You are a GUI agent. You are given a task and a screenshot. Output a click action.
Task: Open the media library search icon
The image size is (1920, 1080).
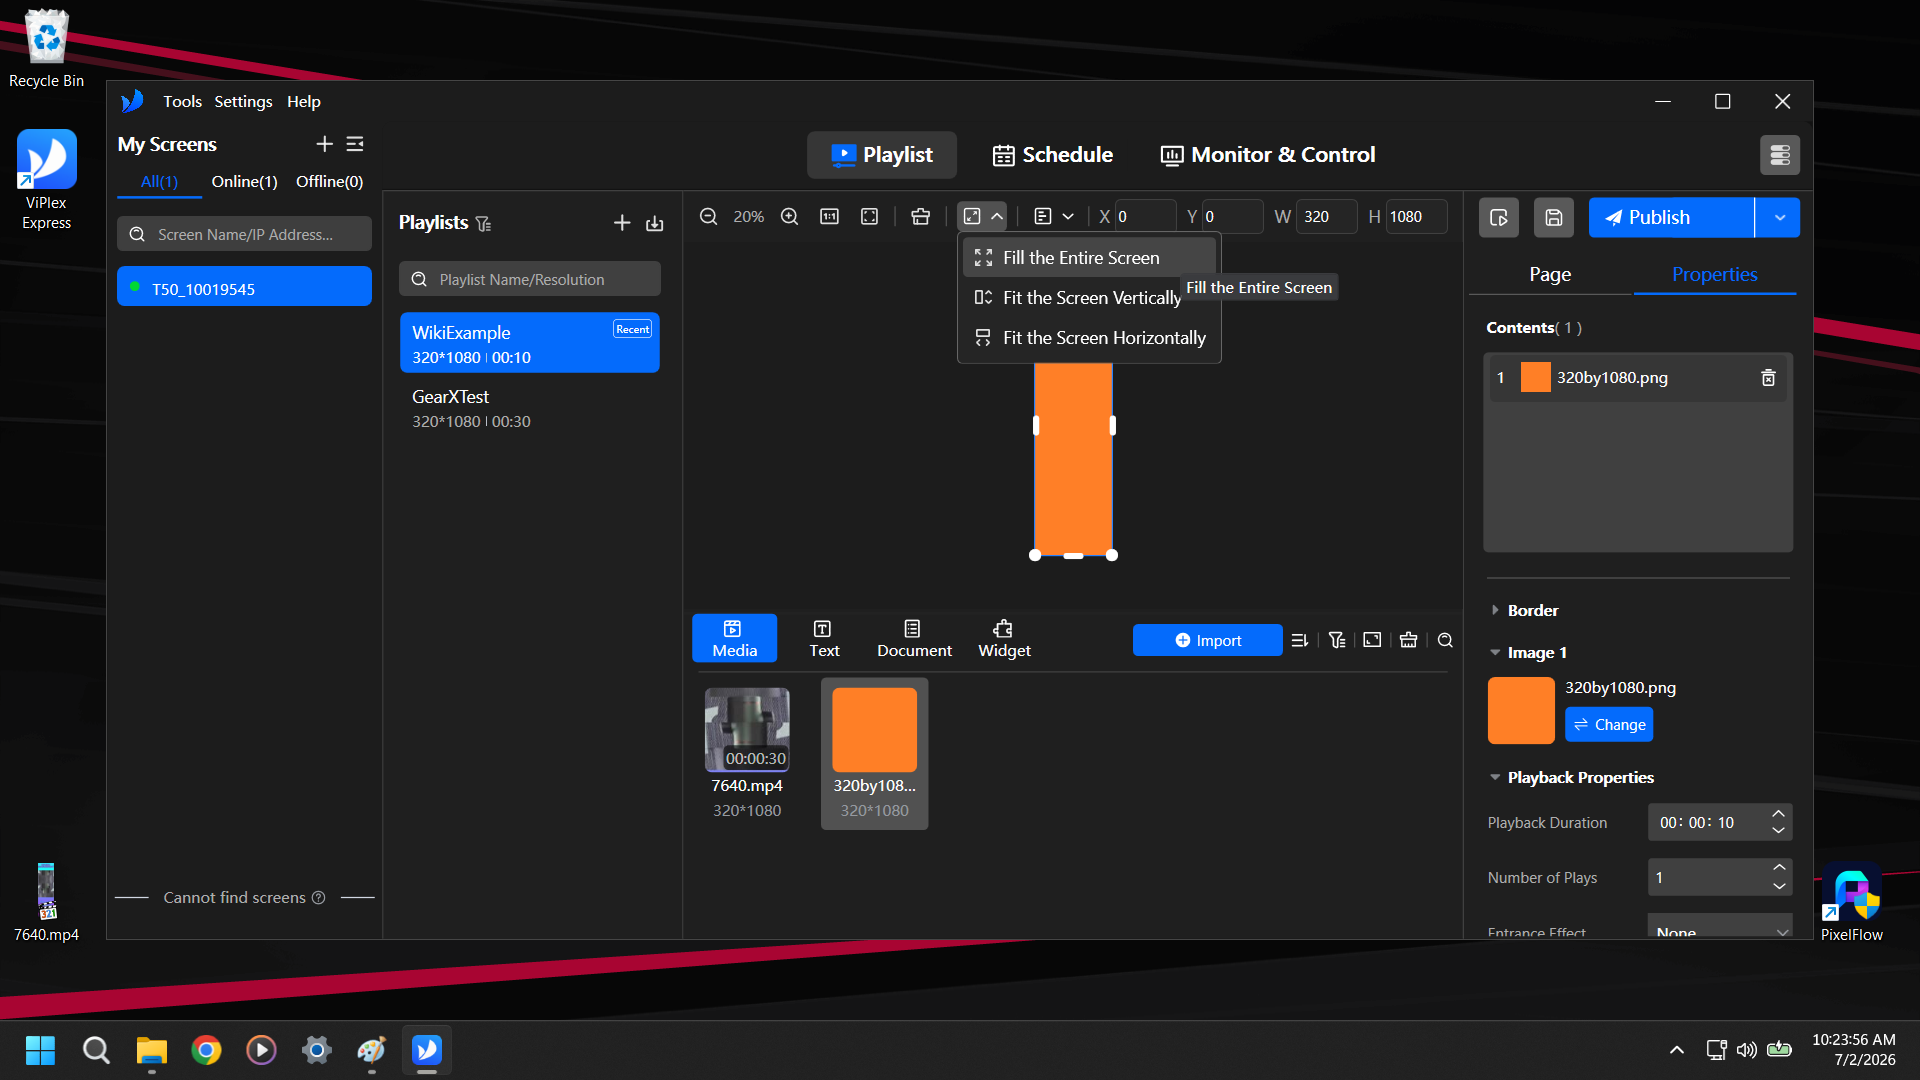click(x=1445, y=640)
